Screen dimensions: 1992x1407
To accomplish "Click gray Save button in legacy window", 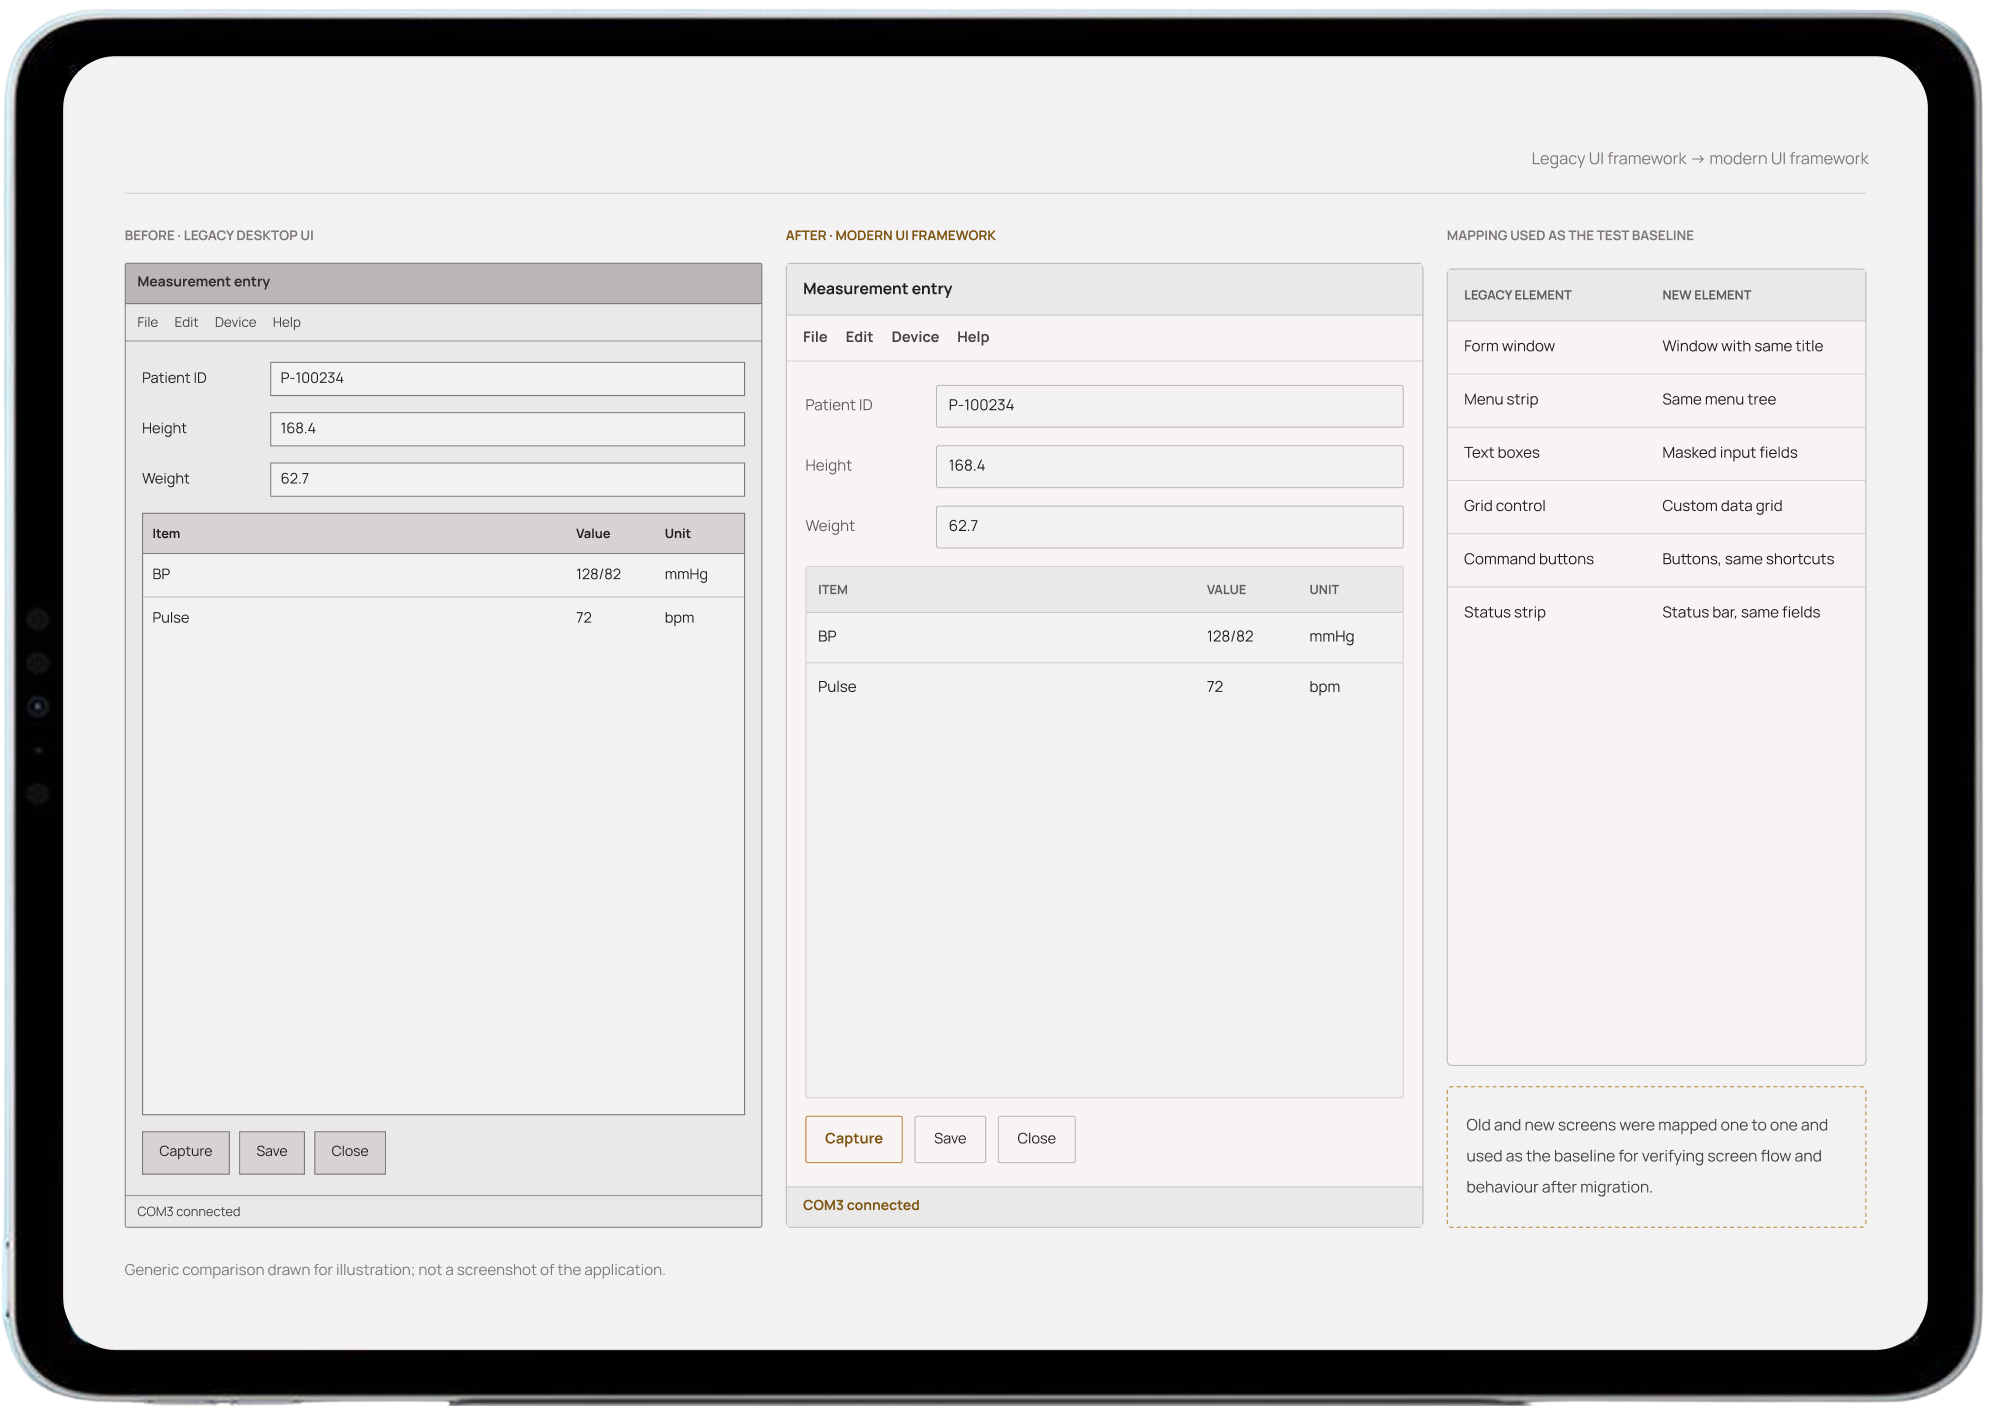I will [x=272, y=1152].
